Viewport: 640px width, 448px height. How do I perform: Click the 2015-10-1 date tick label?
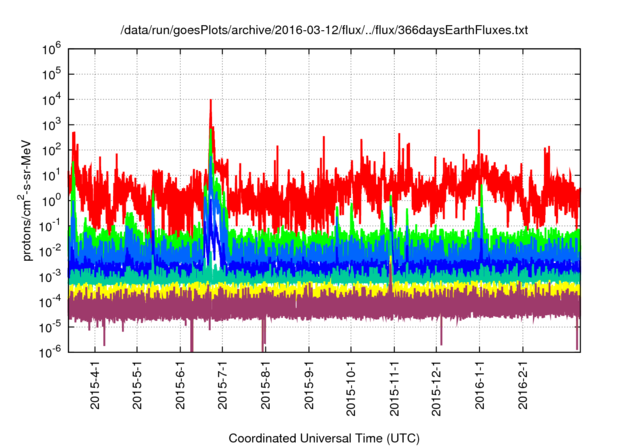[x=351, y=389]
